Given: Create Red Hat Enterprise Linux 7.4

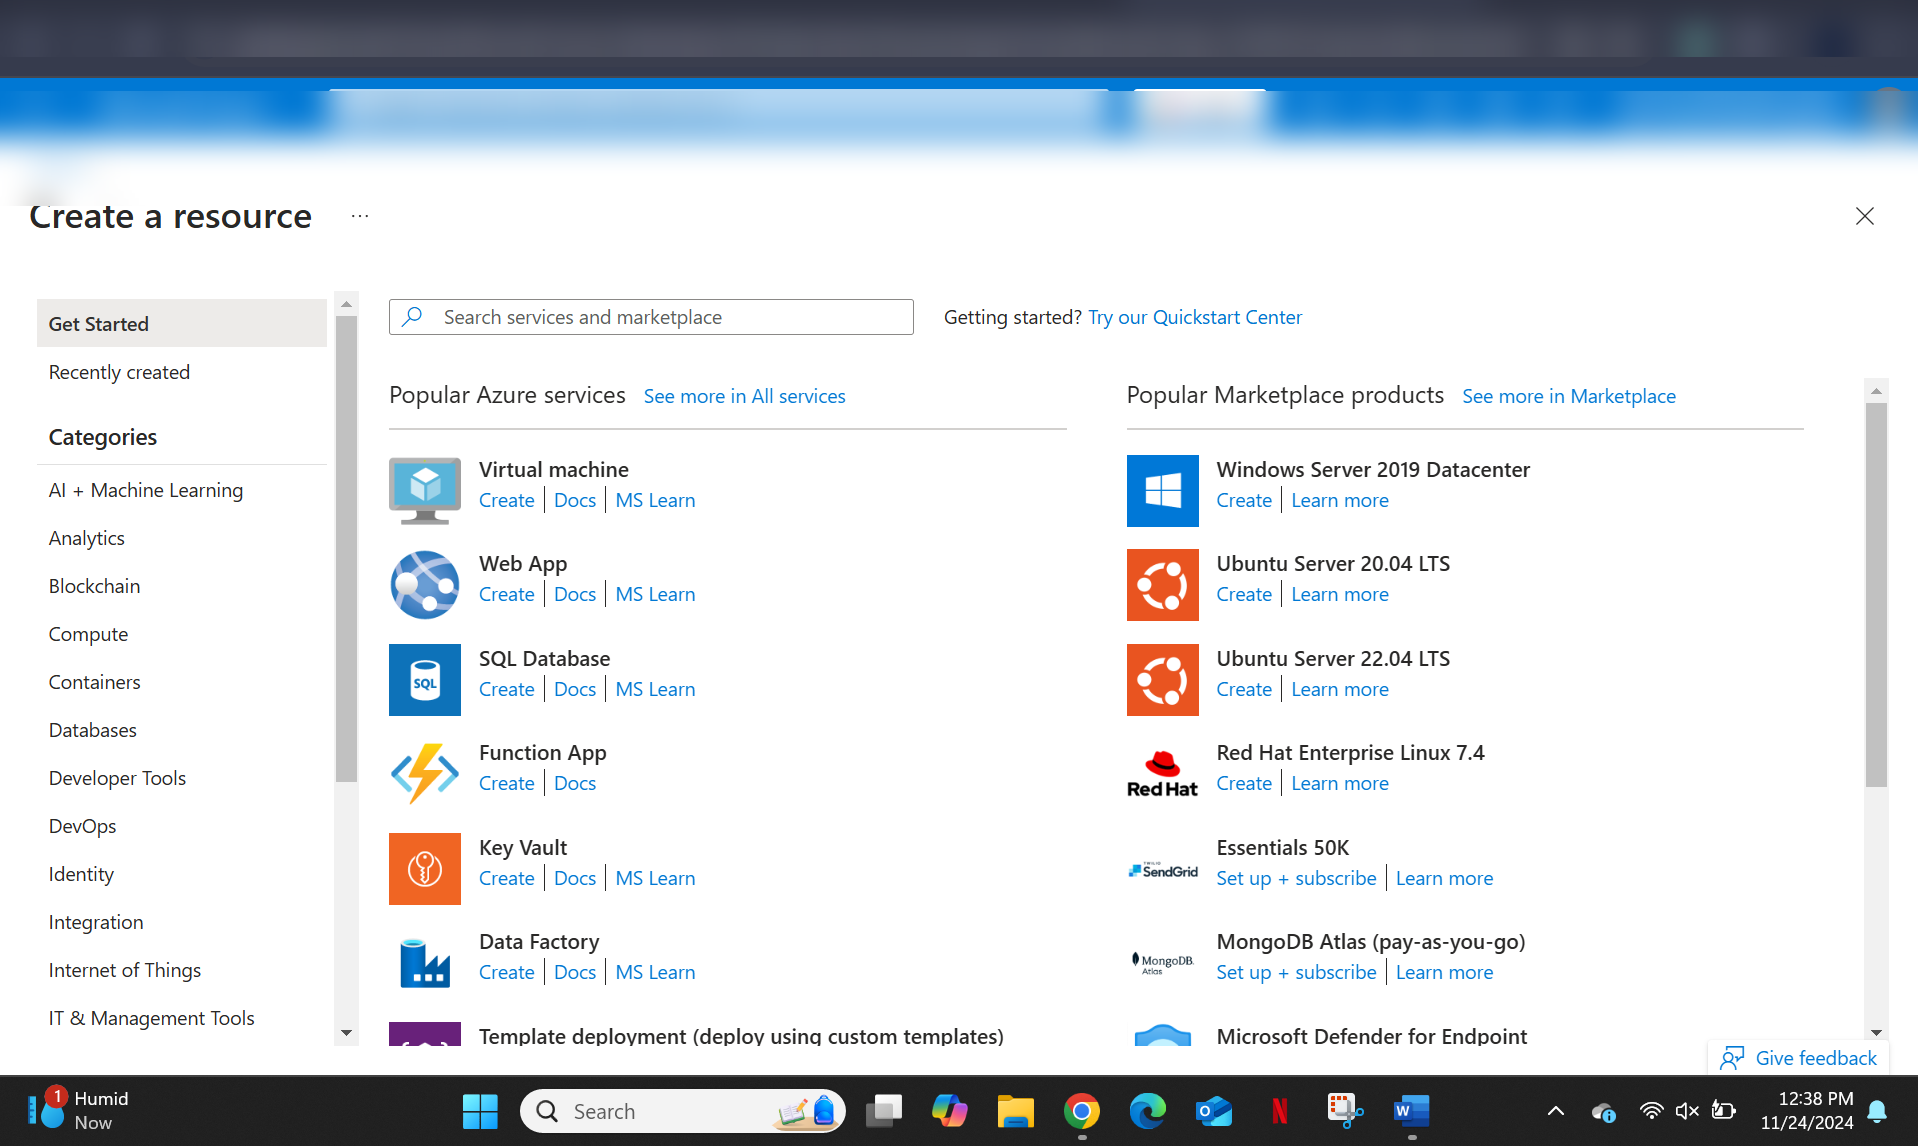Looking at the screenshot, I should 1244,783.
